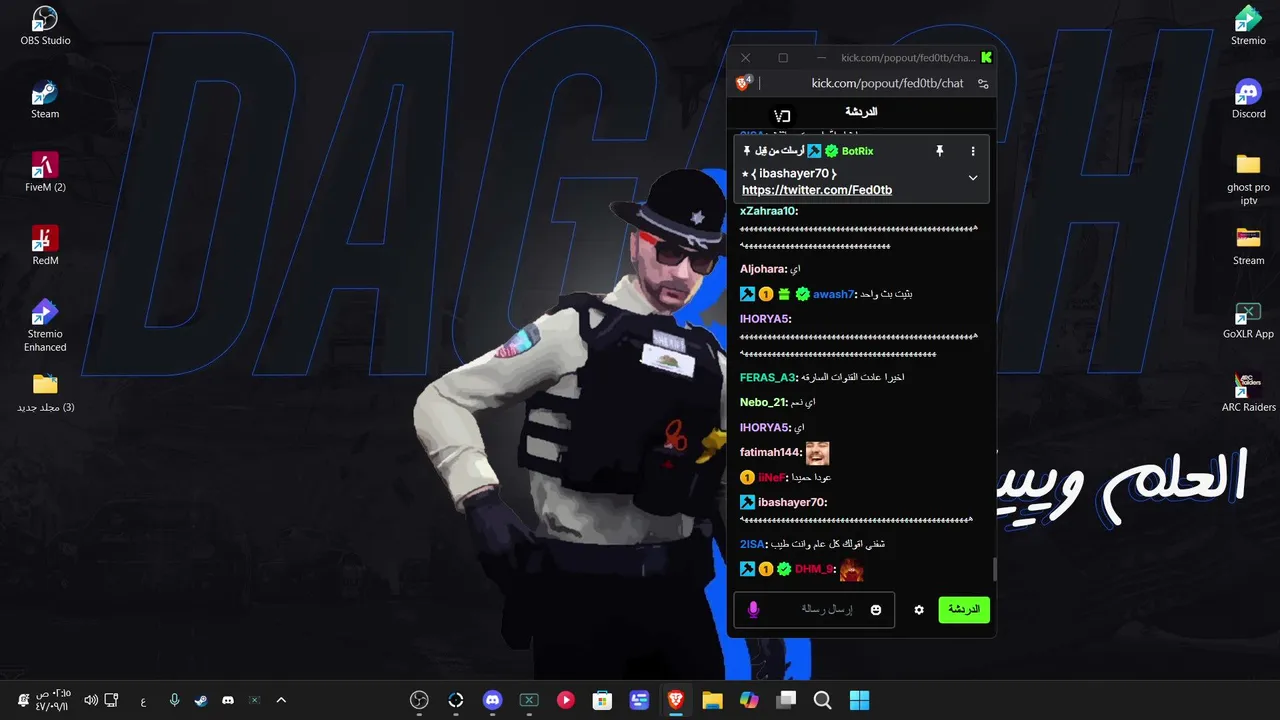Screen dimensions: 1280x720
Task: Launch GoXLR App from the desktop
Action: (x=1248, y=320)
